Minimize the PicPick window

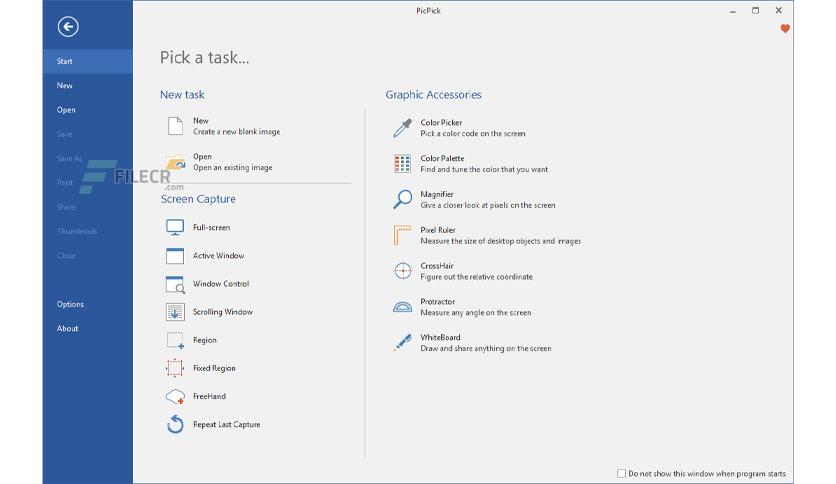pos(733,11)
